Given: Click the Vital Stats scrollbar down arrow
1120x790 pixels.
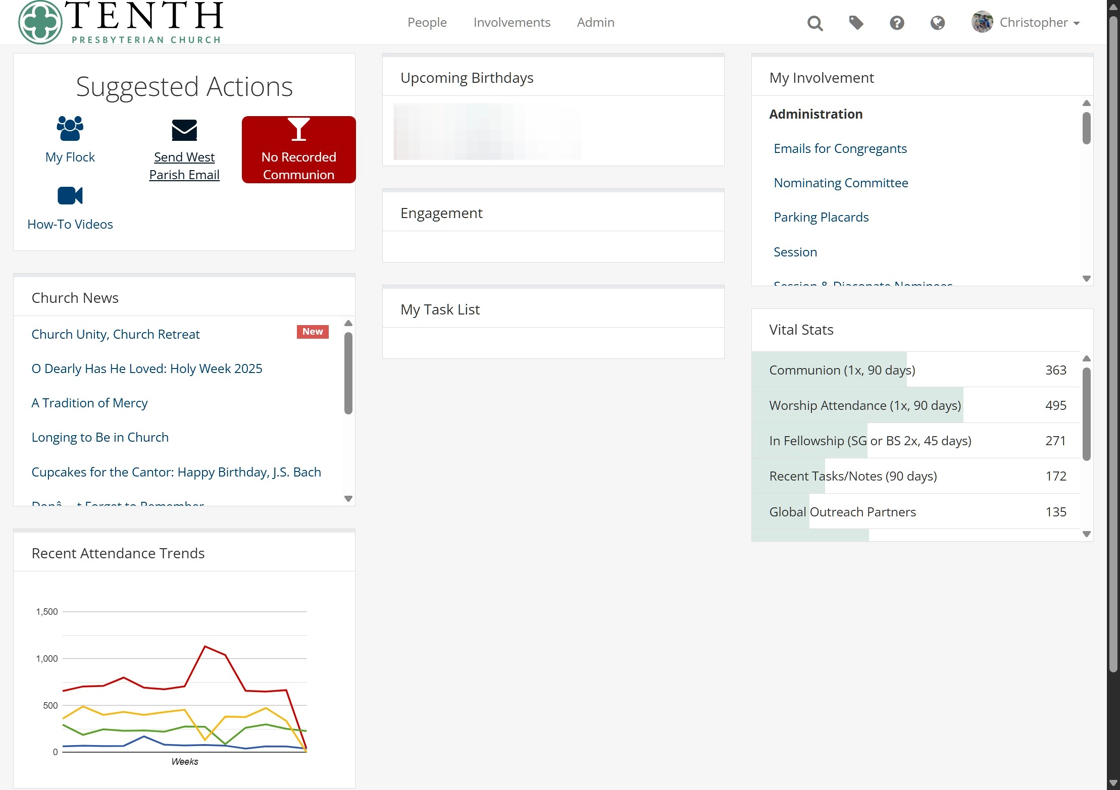Looking at the screenshot, I should coord(1086,534).
